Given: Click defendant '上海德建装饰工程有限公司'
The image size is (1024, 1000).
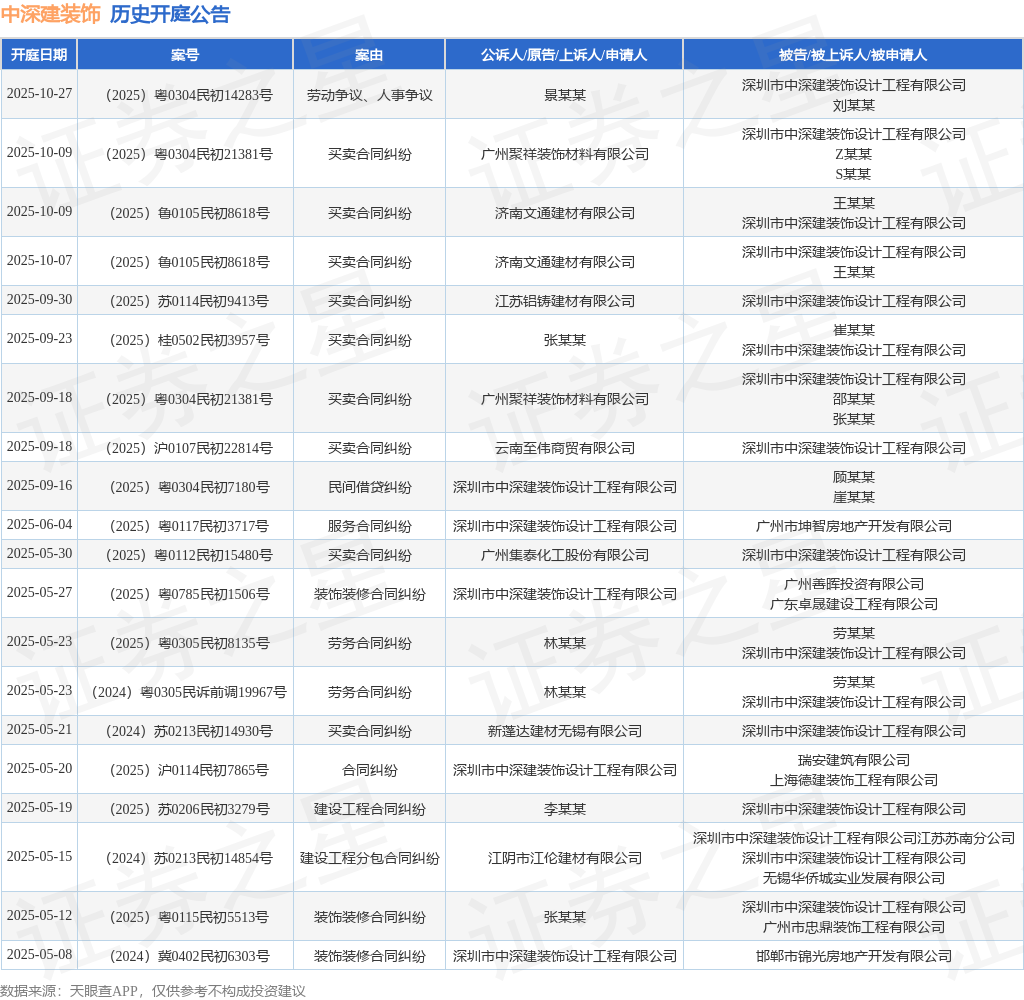Looking at the screenshot, I should [854, 781].
